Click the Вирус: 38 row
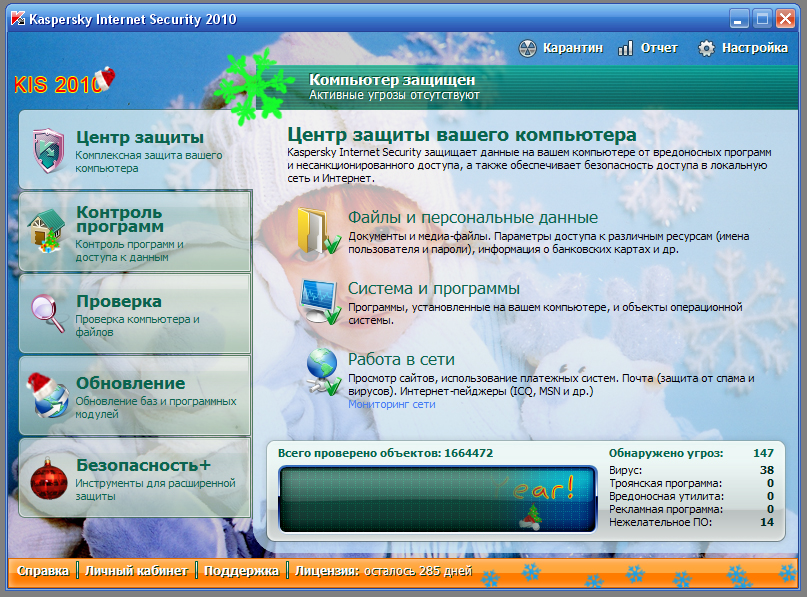This screenshot has height=597, width=807. pyautogui.click(x=691, y=470)
